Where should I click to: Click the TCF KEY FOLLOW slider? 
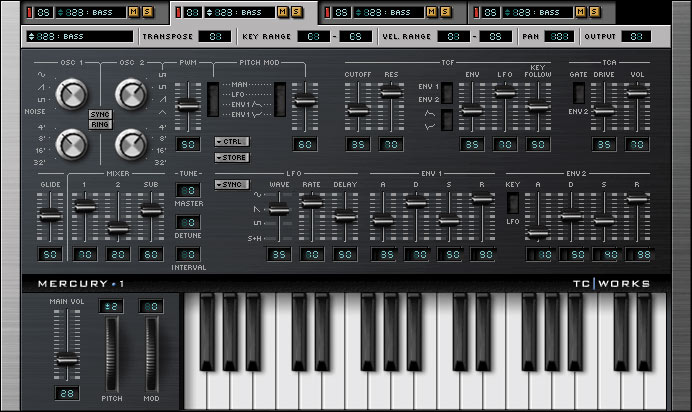click(x=538, y=107)
